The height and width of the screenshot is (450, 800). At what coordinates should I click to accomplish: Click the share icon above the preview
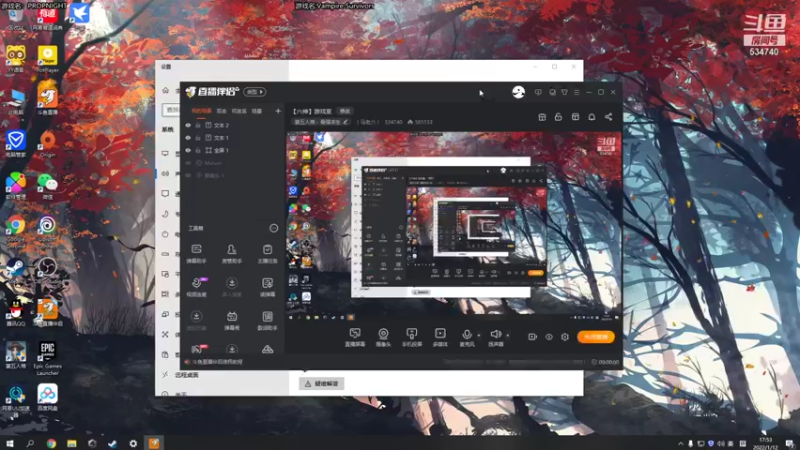click(x=608, y=117)
